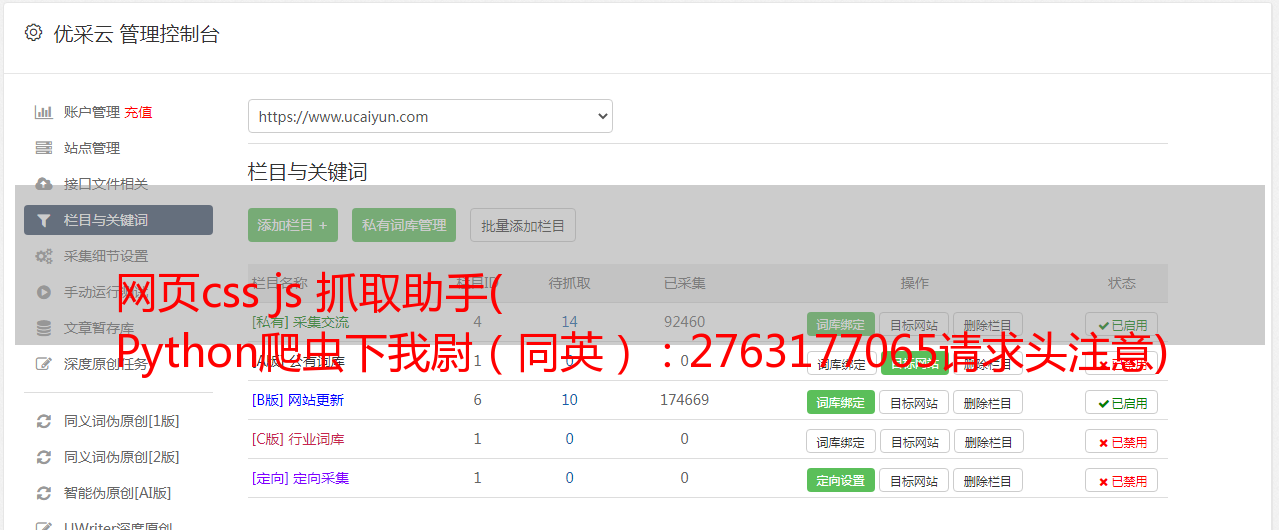1279x530 pixels.
Task: Click the [C版] 行业词库 column name
Action: coord(298,439)
